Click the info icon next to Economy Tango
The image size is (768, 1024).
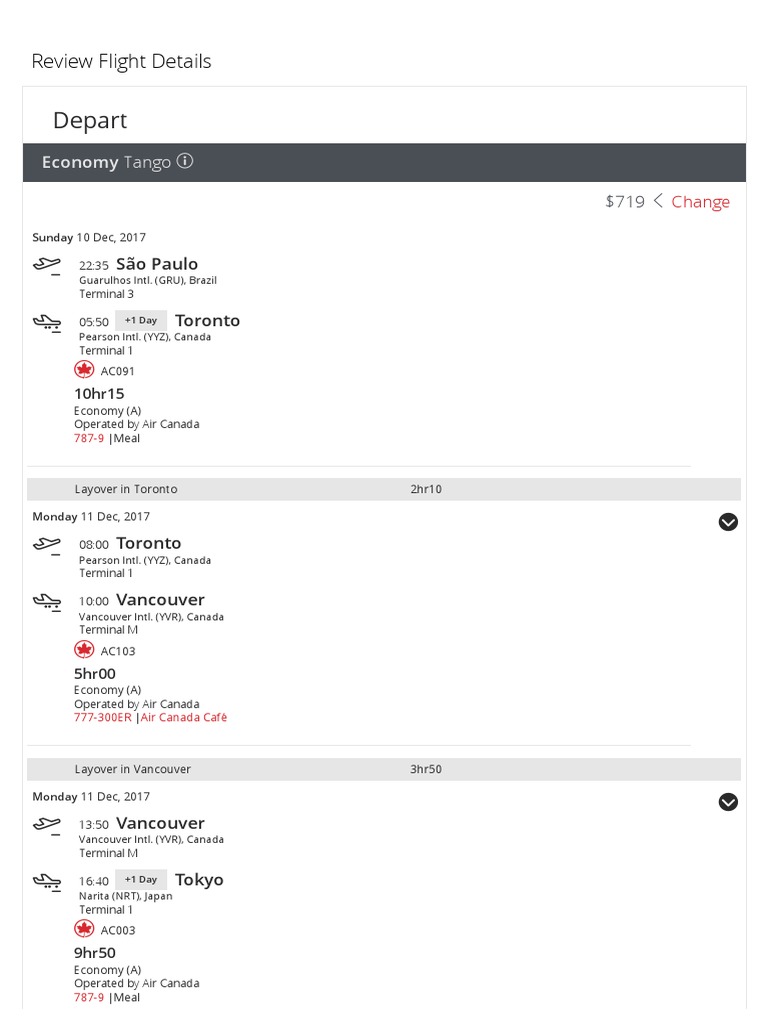pyautogui.click(x=185, y=161)
